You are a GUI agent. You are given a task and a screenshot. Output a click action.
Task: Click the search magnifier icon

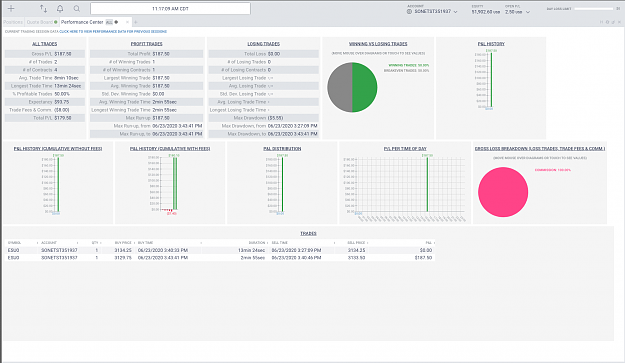click(77, 8)
